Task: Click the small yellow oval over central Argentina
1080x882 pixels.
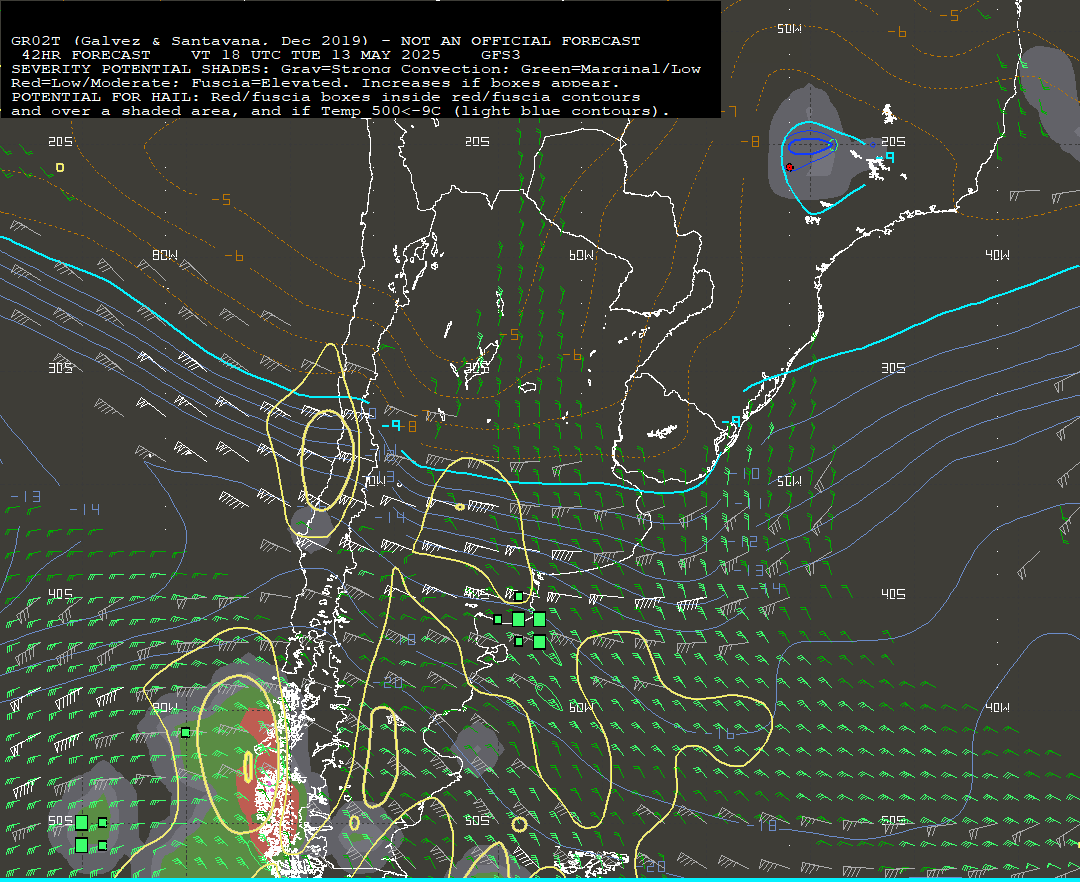Action: tap(459, 507)
